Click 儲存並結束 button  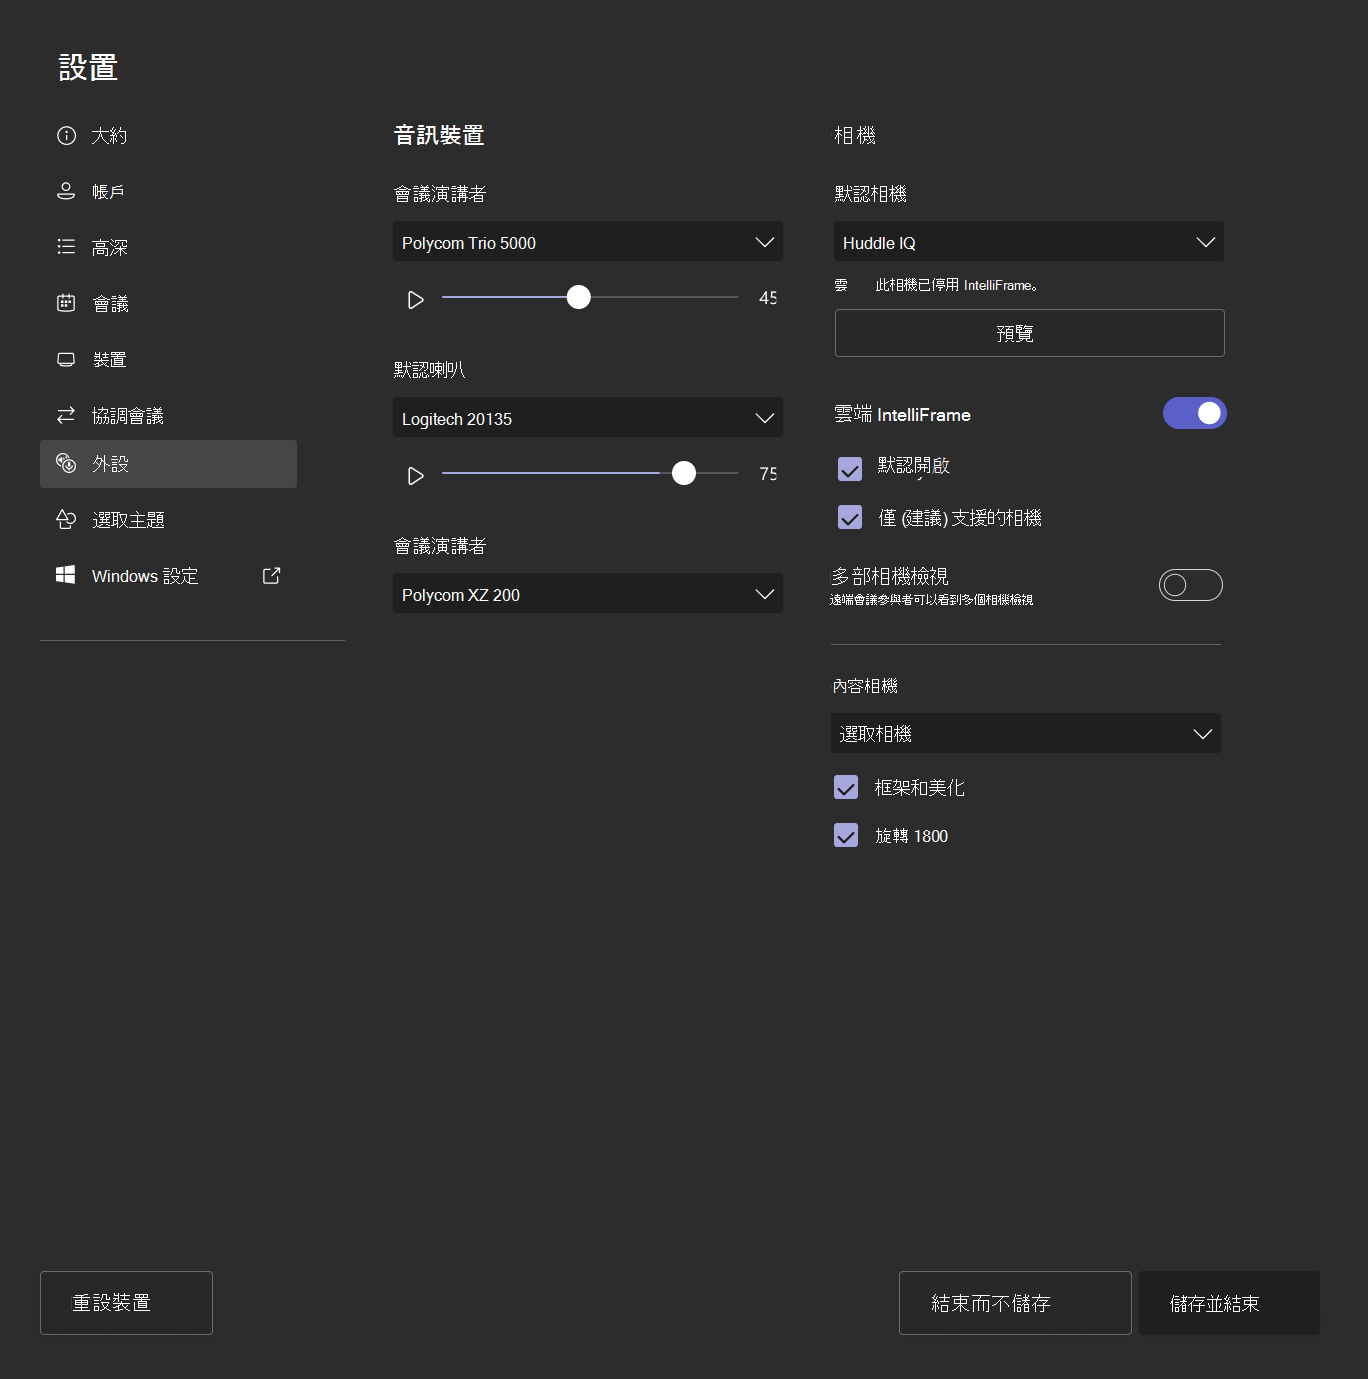(x=1229, y=1303)
